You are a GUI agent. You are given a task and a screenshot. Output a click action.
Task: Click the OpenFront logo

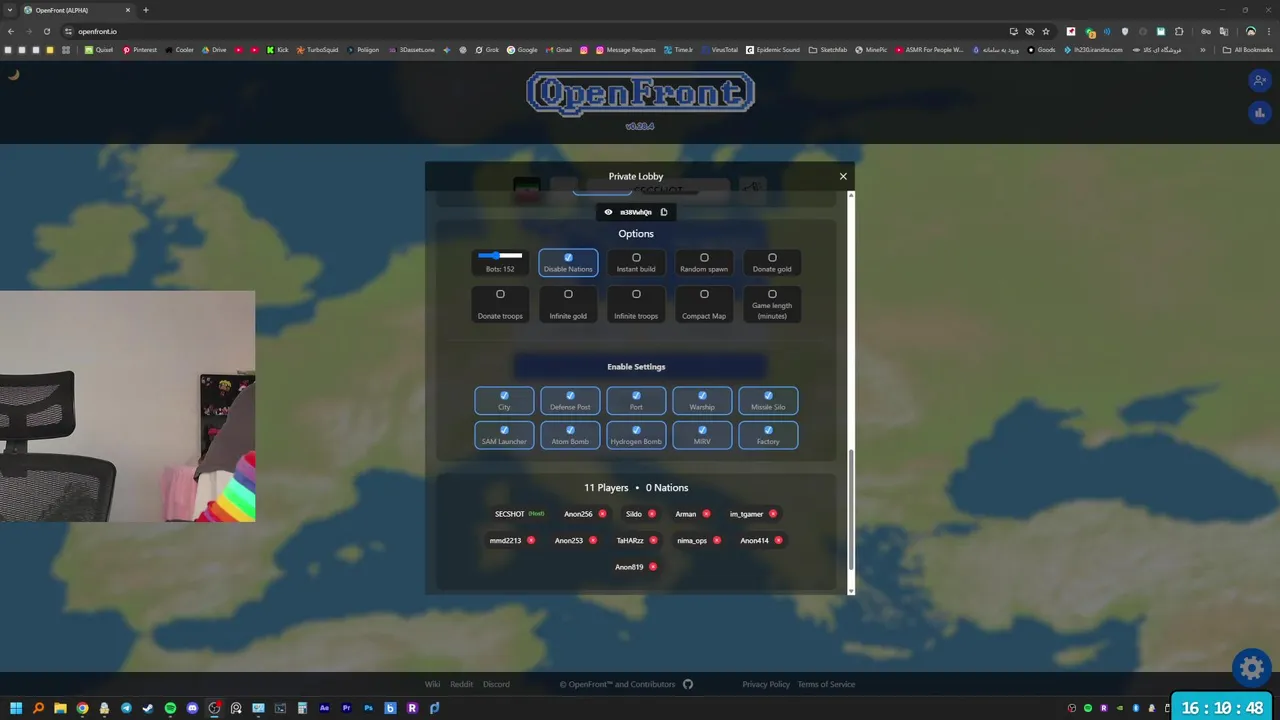pos(640,94)
